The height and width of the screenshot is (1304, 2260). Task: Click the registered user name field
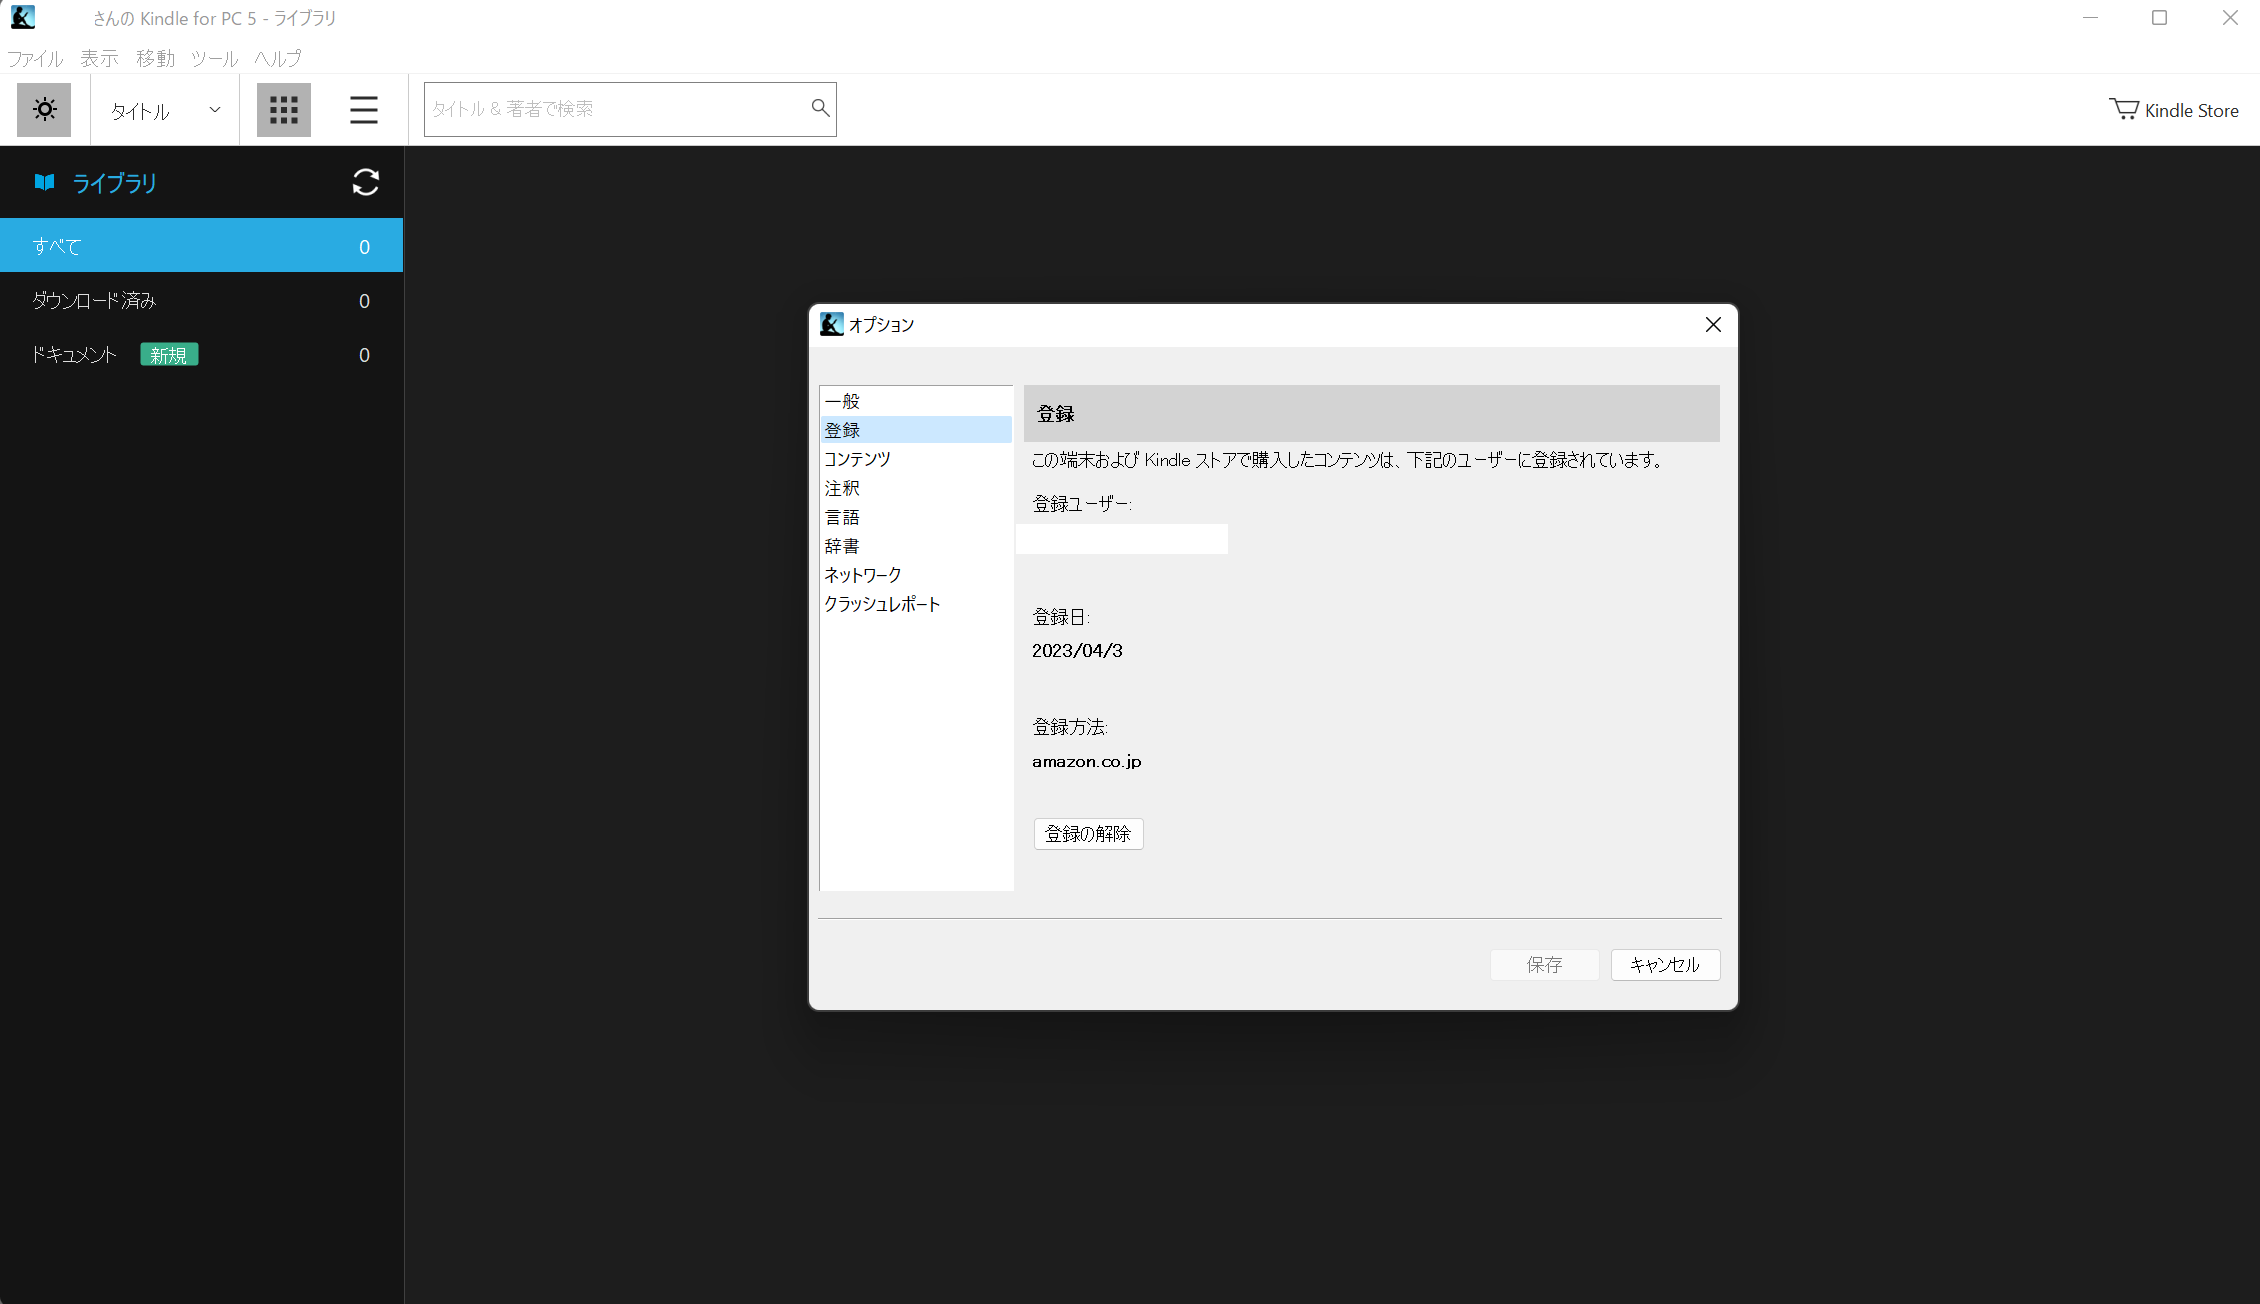[x=1122, y=539]
